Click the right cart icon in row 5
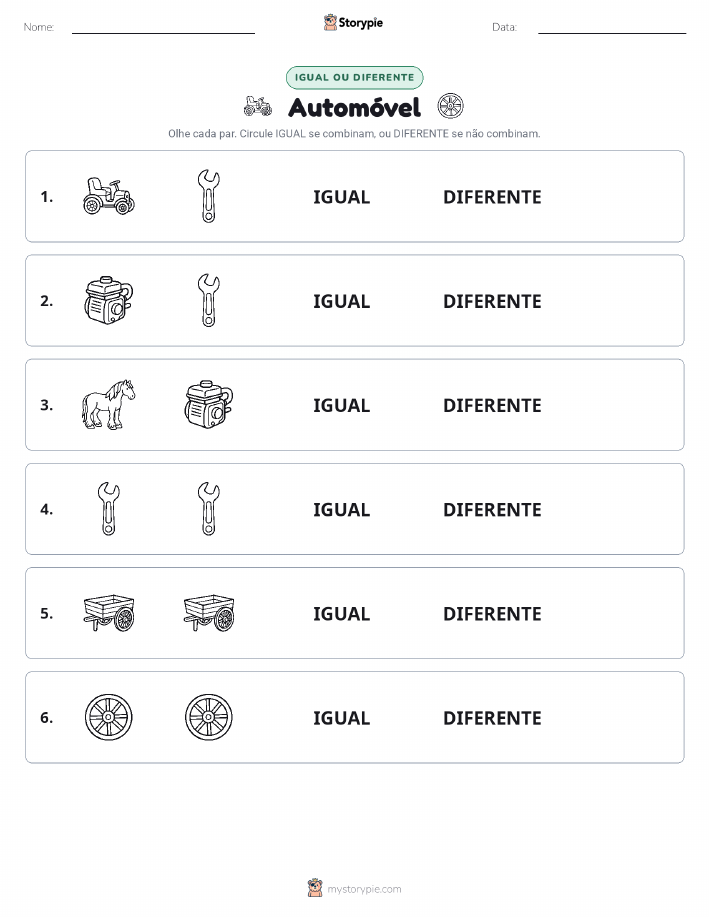This screenshot has height=917, width=709. point(209,613)
